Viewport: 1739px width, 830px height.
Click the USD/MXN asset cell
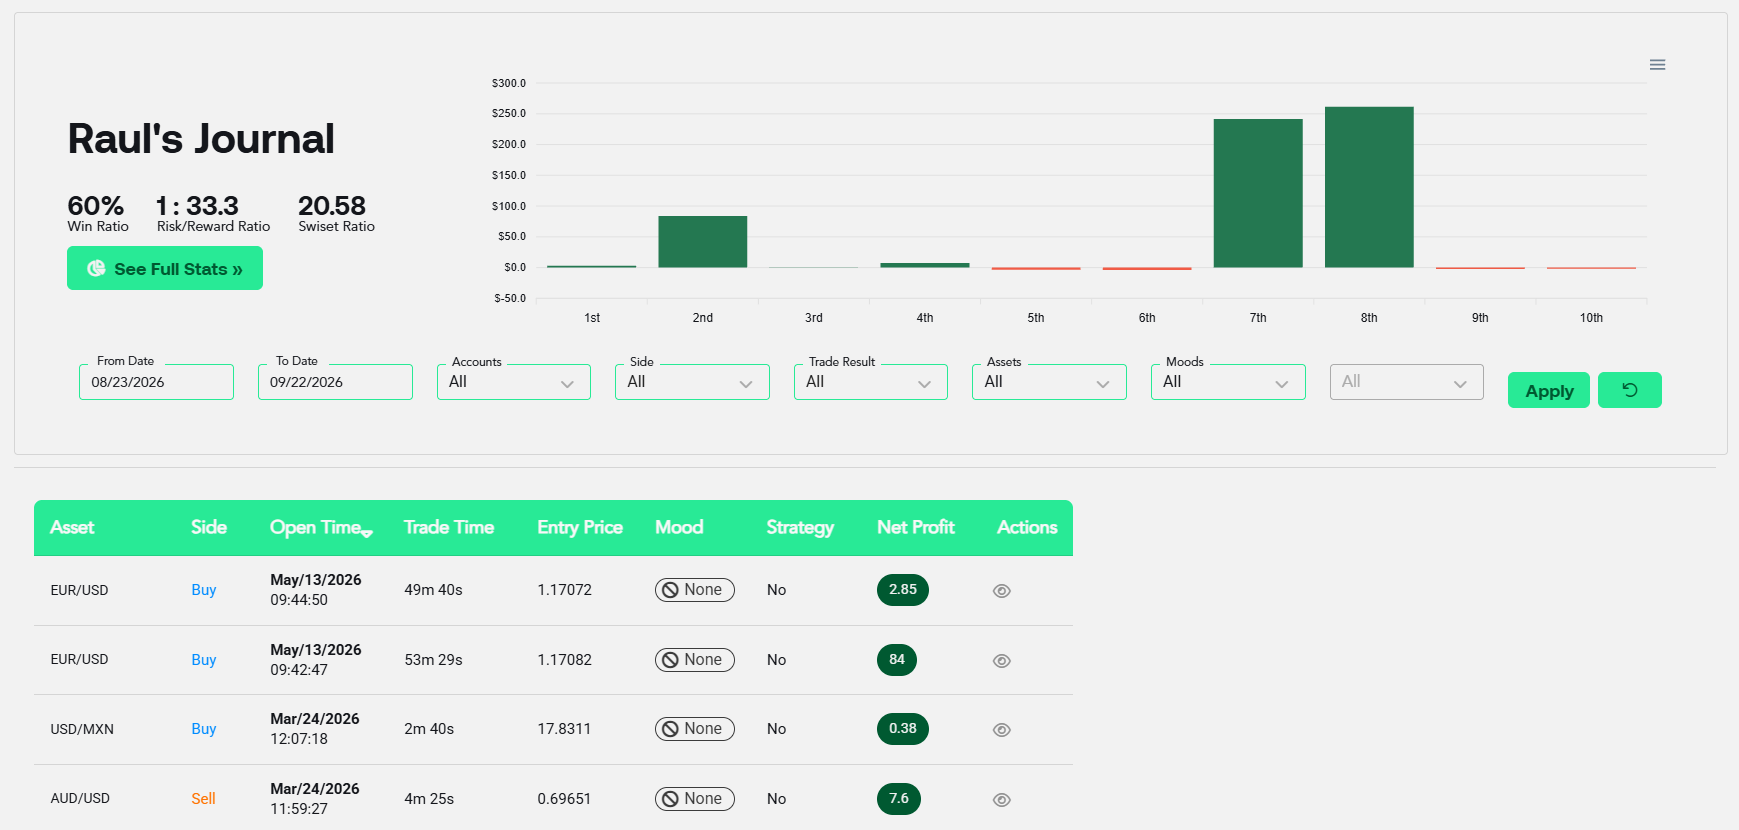click(x=82, y=729)
